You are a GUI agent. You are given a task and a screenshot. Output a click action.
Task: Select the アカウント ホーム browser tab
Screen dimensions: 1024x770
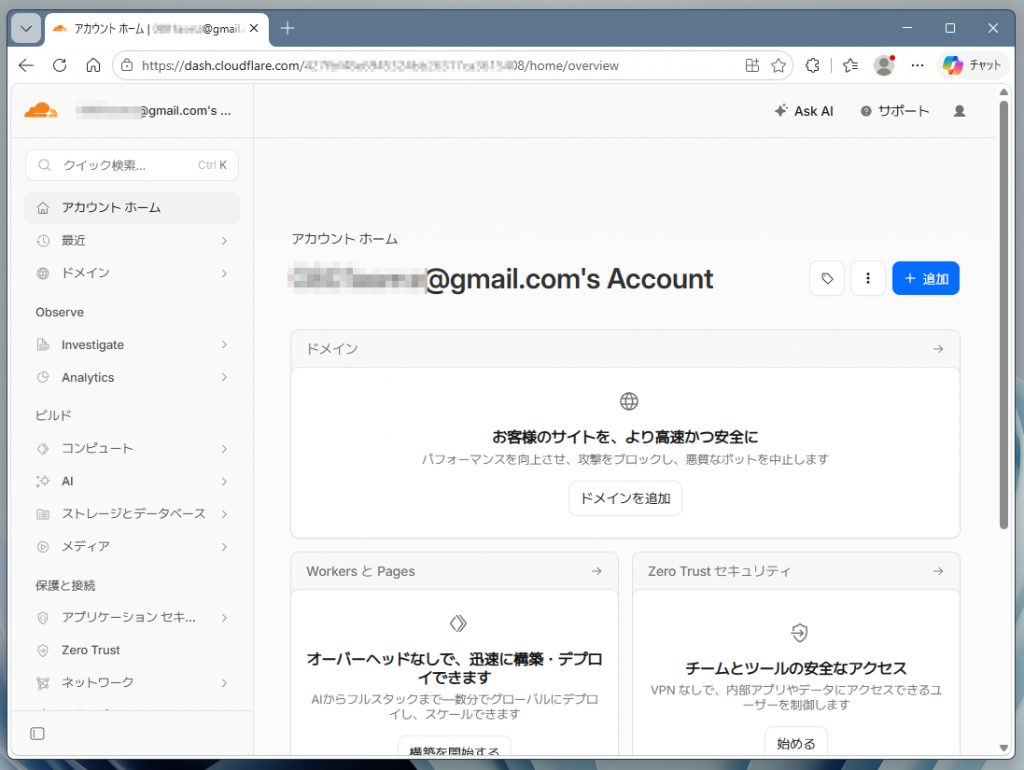point(157,29)
